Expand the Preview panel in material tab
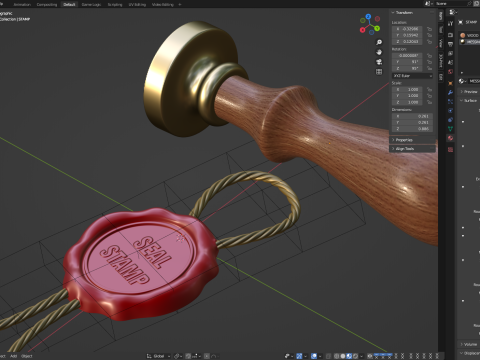This screenshot has width=480, height=360. (x=470, y=91)
